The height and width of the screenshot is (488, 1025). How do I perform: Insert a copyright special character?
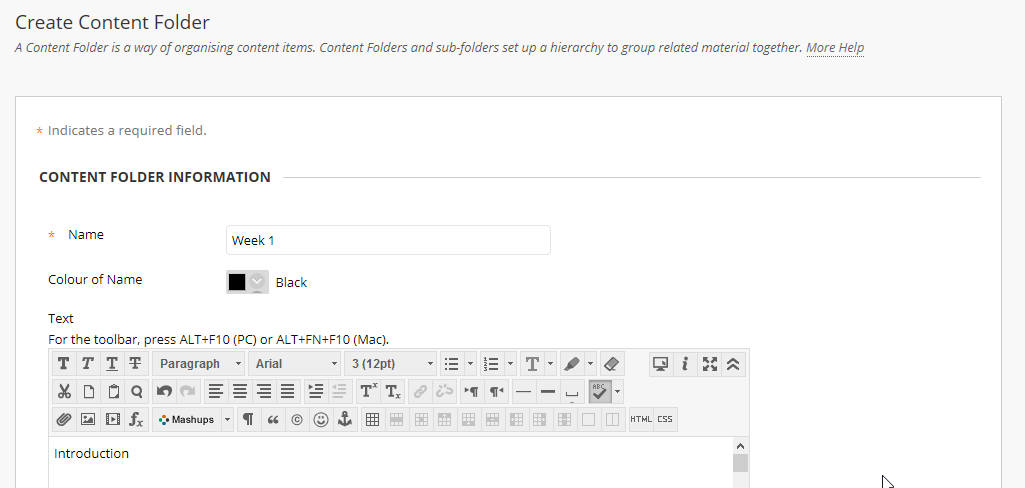coord(297,419)
